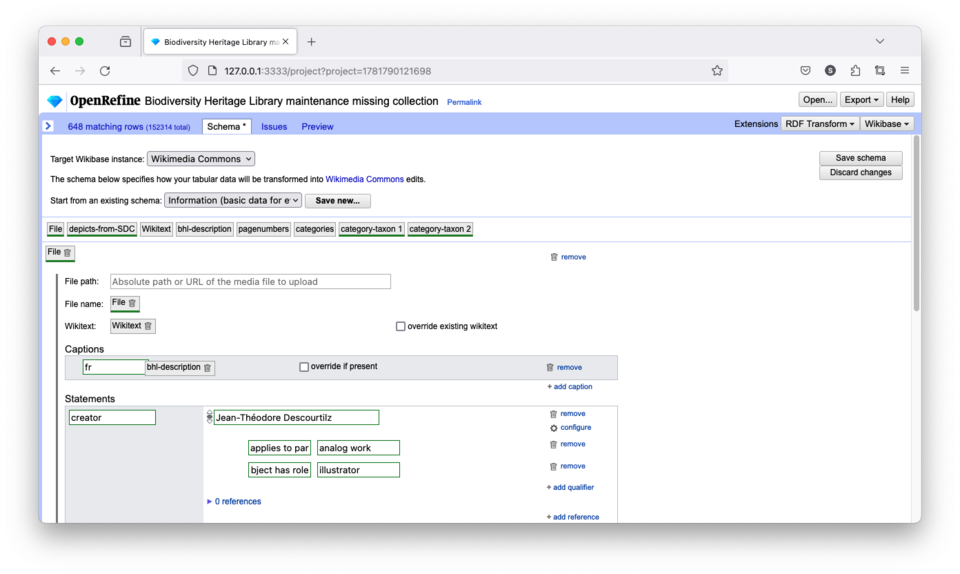
Task: Open the Pocket save icon
Action: click(x=805, y=71)
